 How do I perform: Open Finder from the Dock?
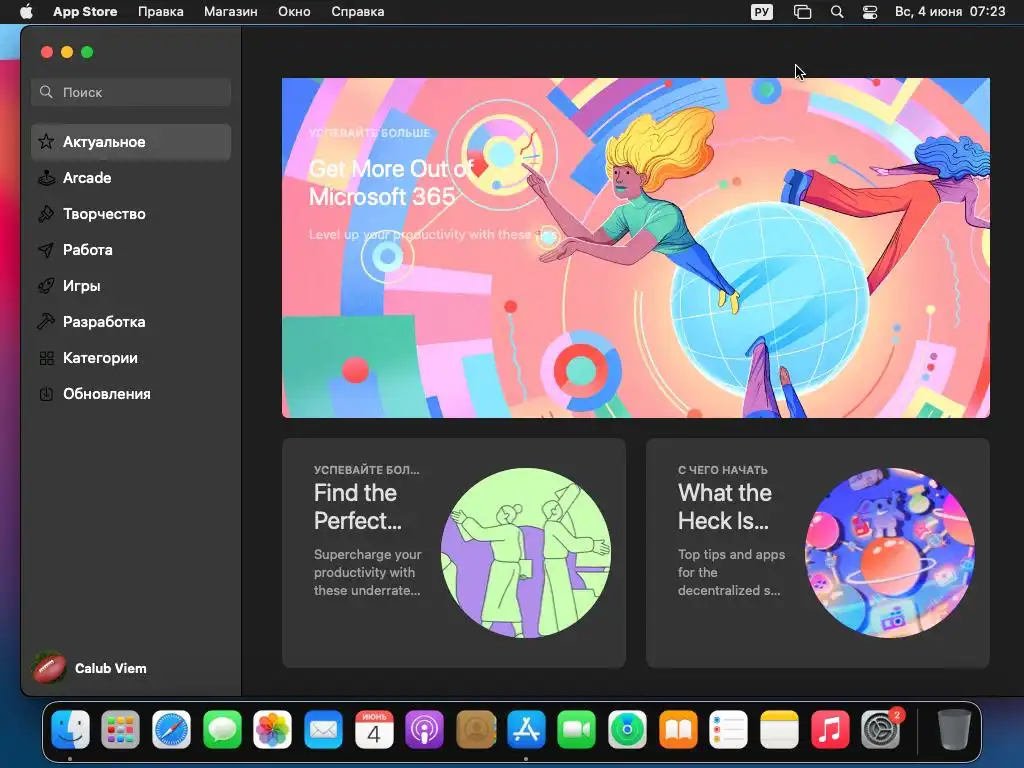click(70, 729)
